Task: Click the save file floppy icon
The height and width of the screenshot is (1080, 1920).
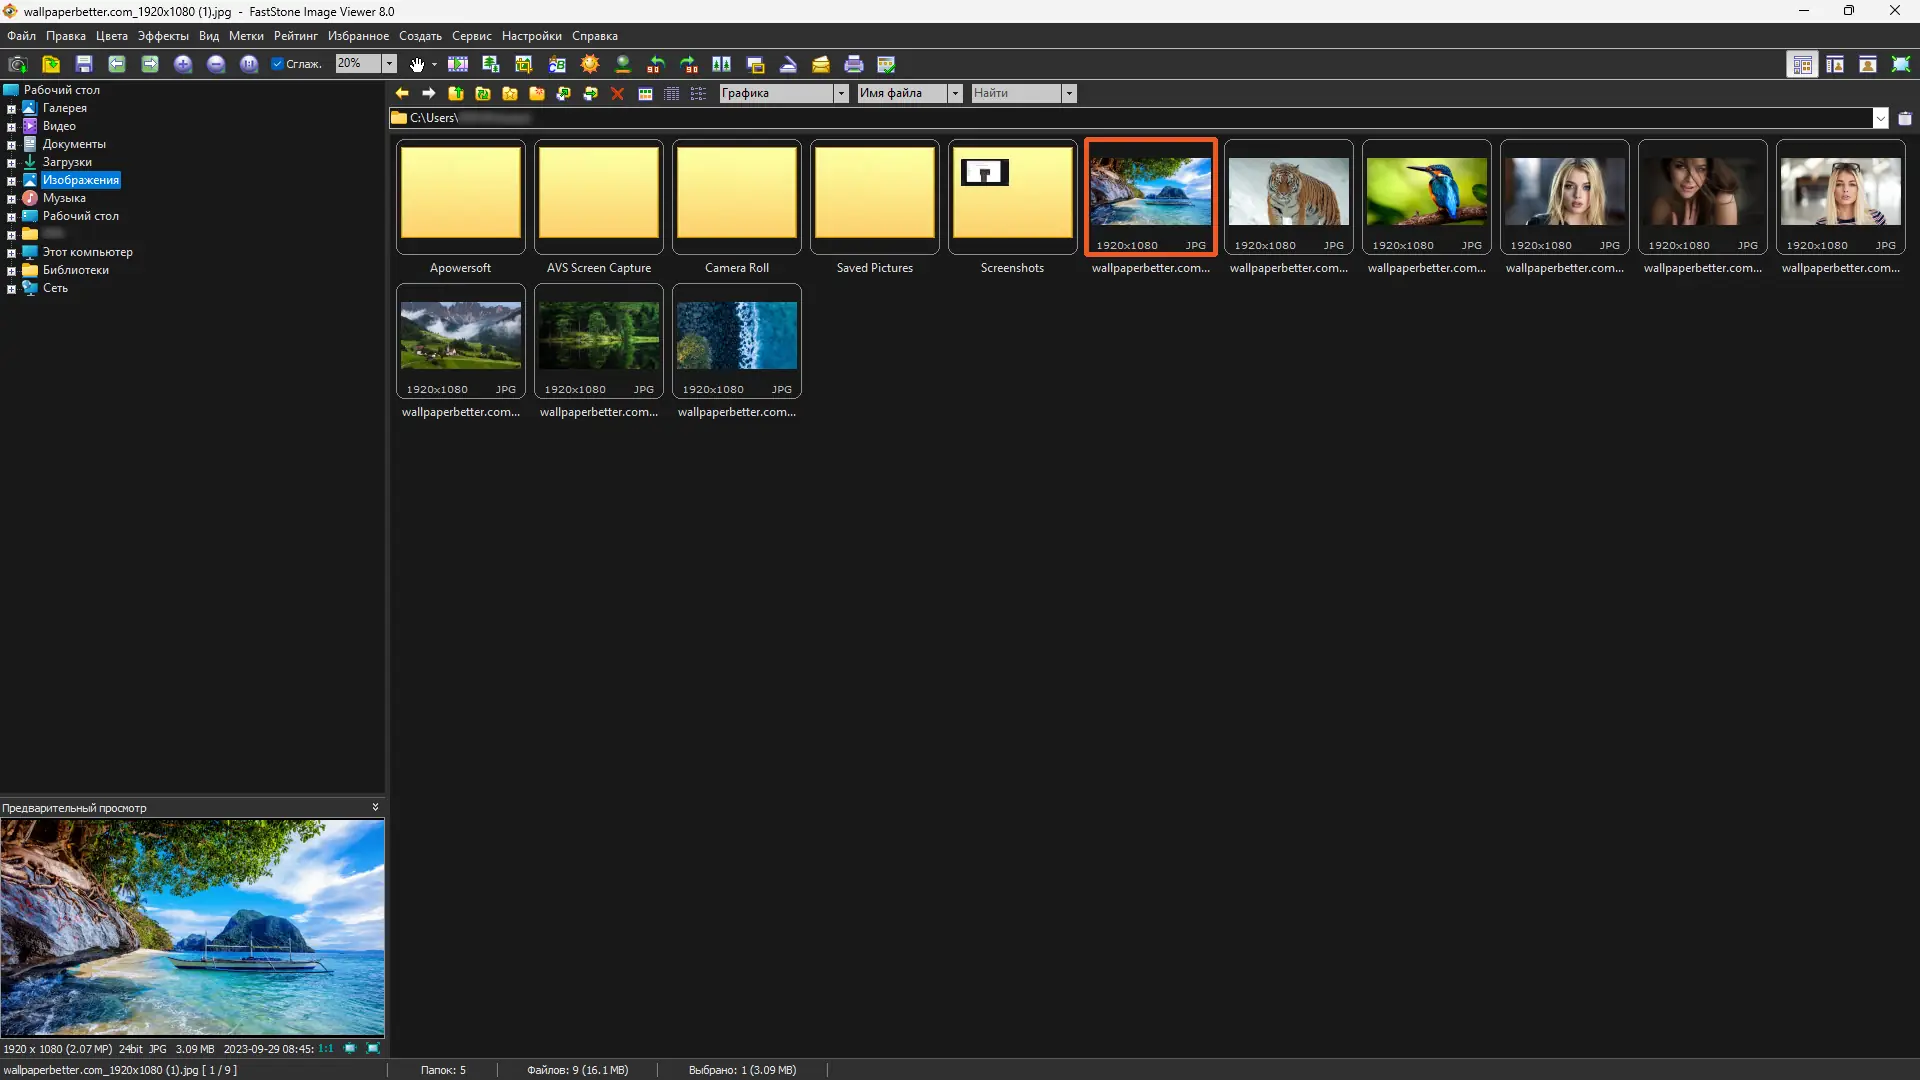Action: [x=84, y=64]
